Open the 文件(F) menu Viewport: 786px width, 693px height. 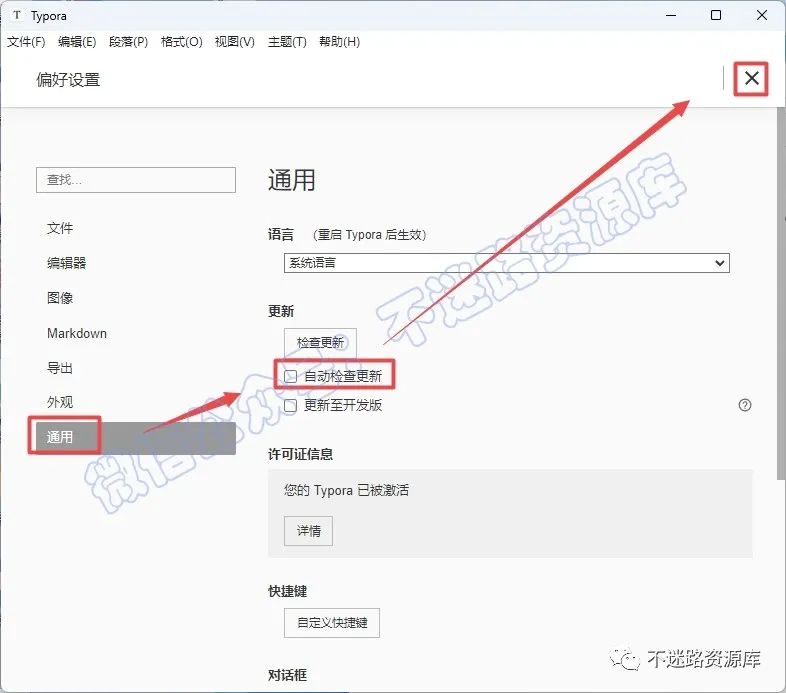26,42
